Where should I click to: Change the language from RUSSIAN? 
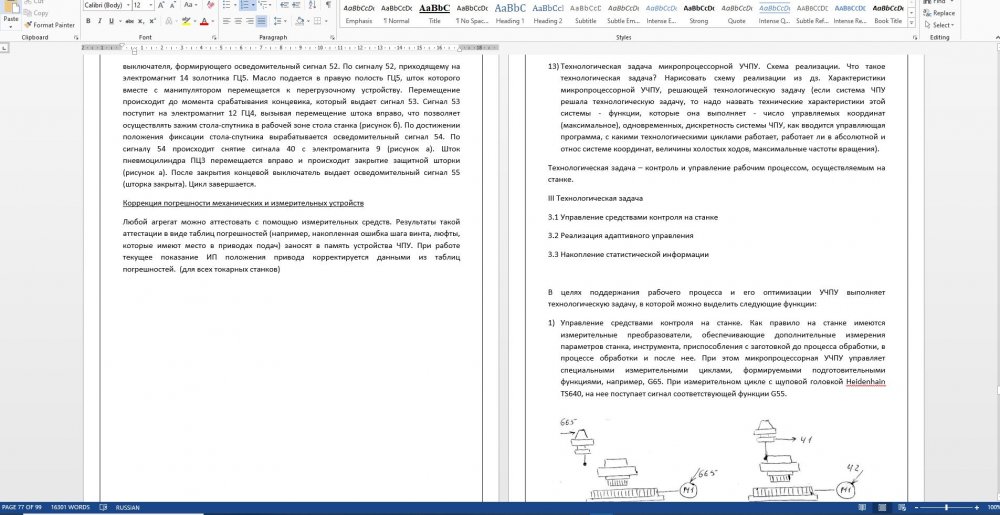[128, 507]
